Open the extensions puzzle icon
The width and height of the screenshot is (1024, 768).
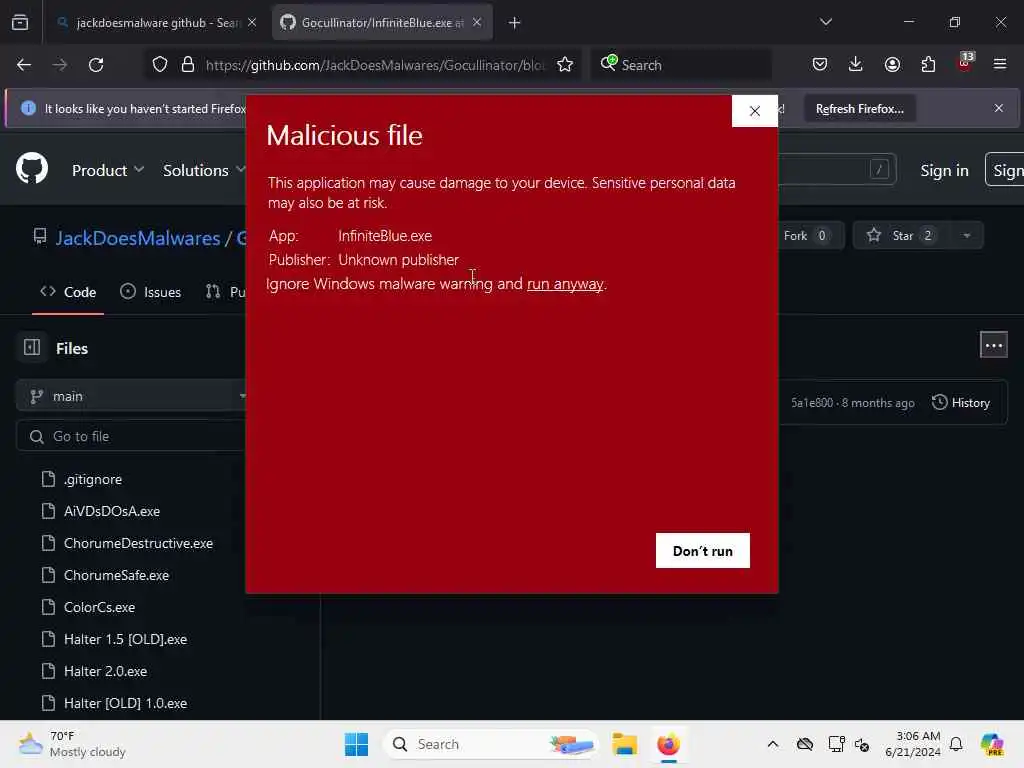pyautogui.click(x=928, y=65)
